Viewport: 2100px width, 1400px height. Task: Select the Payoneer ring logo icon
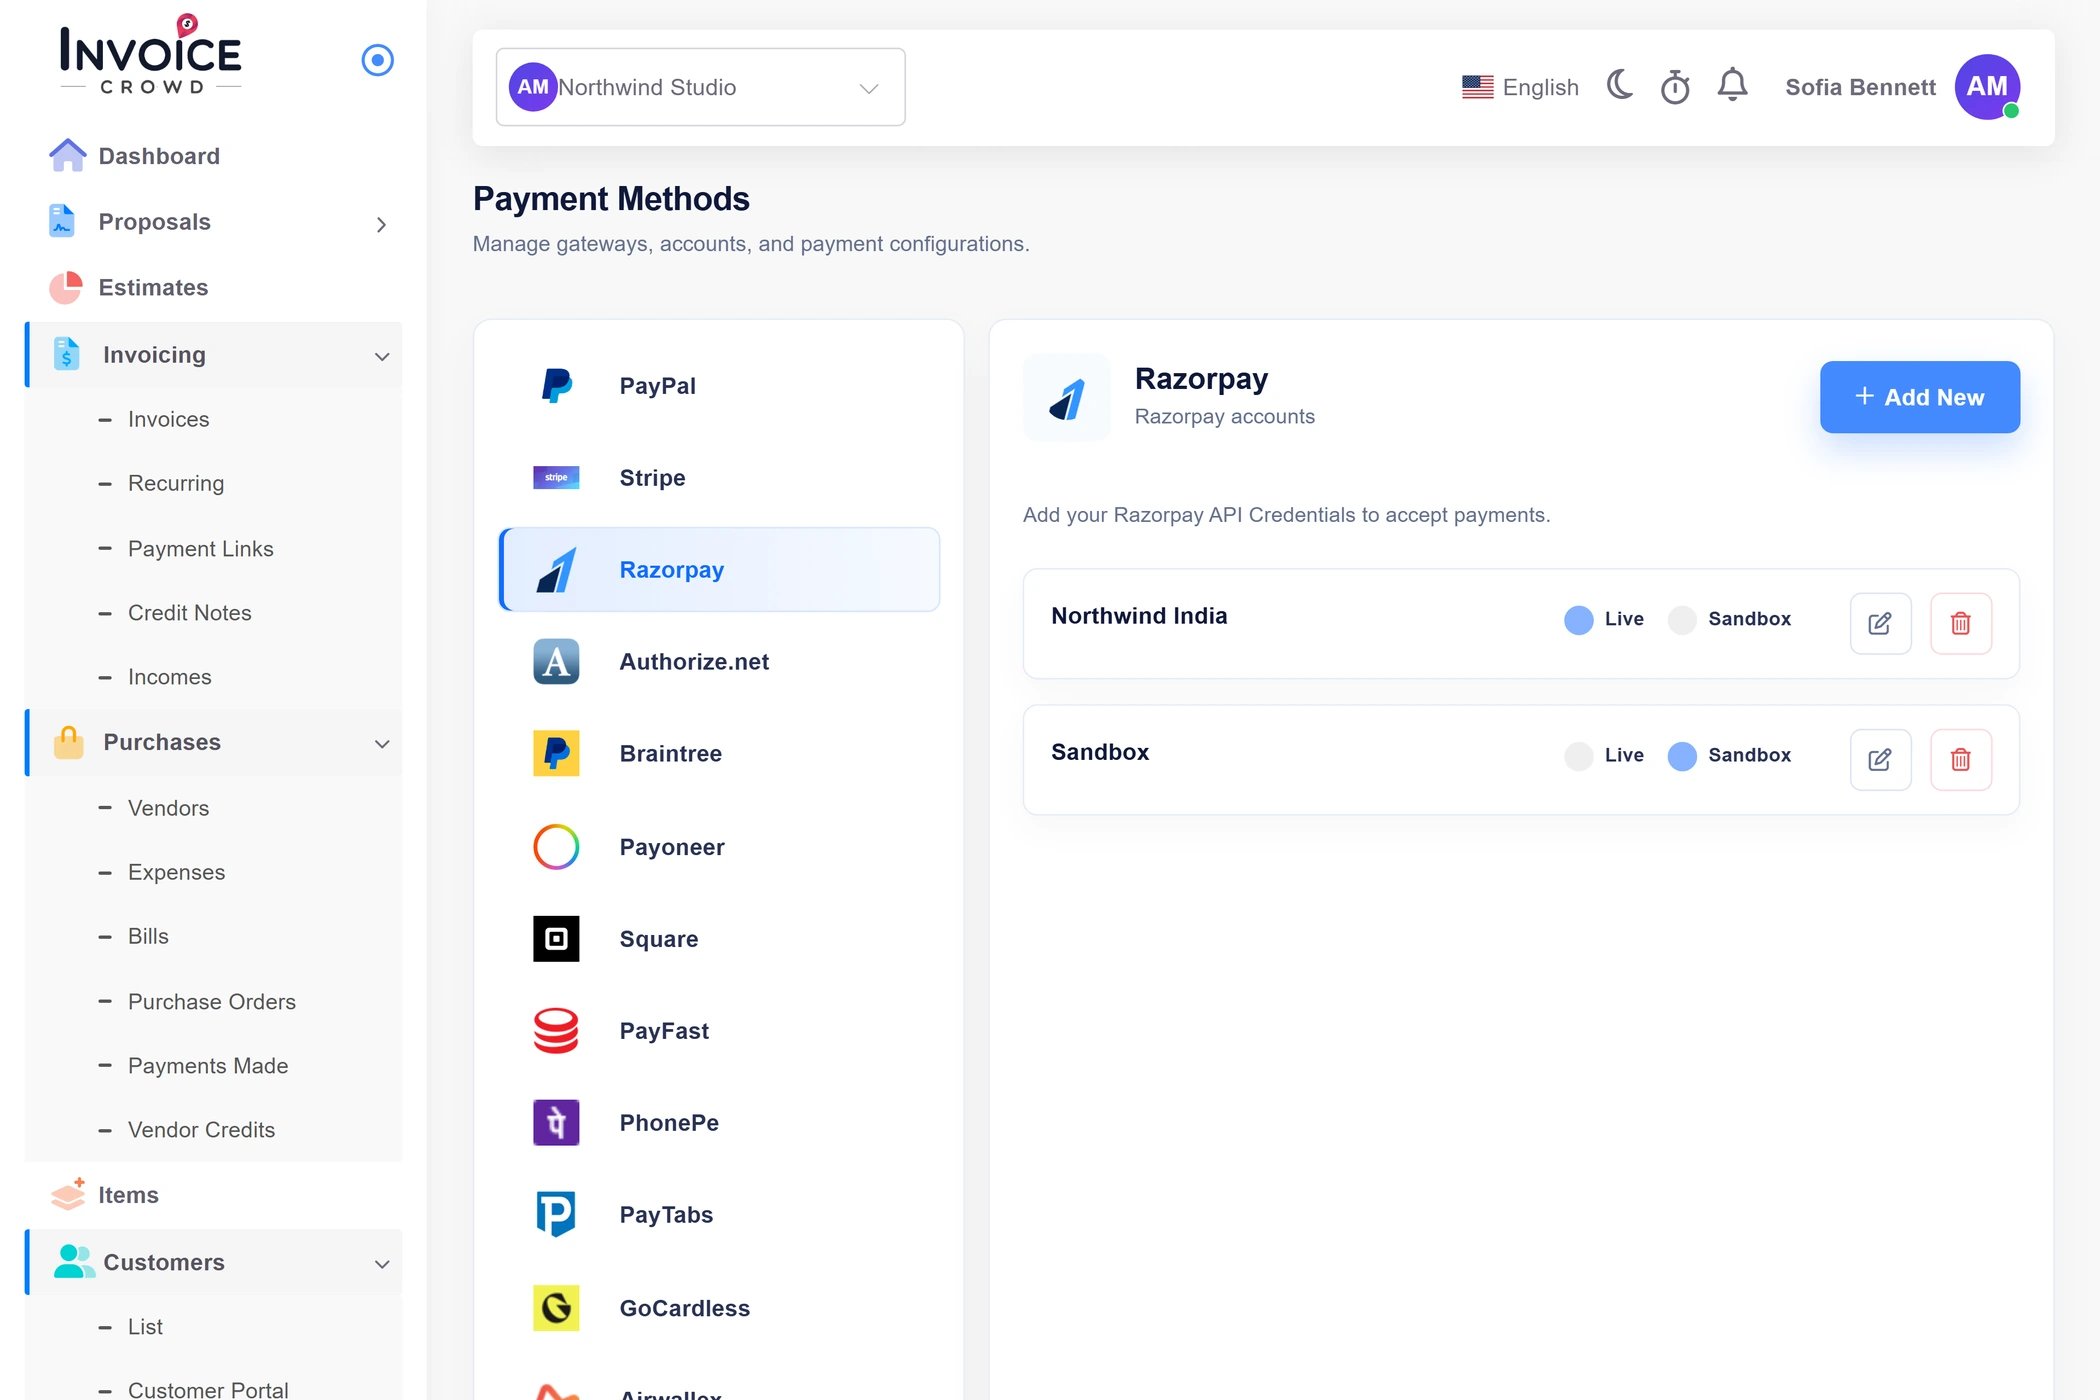click(x=556, y=847)
